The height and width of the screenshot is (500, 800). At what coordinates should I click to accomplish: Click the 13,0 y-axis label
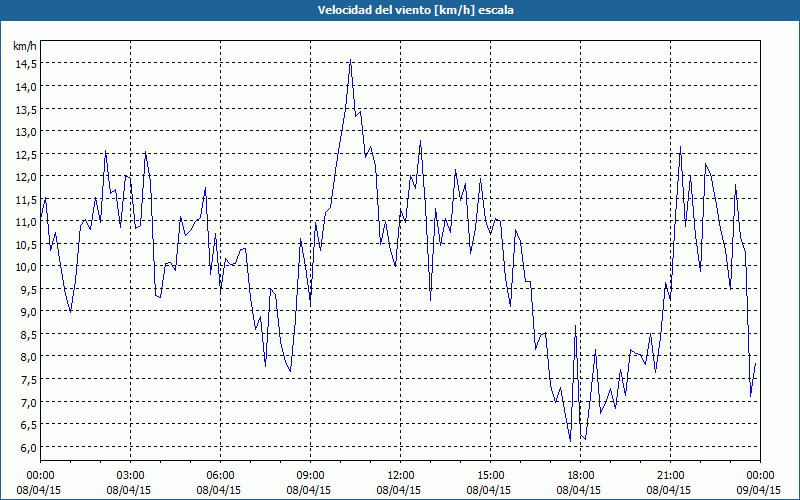(x=26, y=131)
